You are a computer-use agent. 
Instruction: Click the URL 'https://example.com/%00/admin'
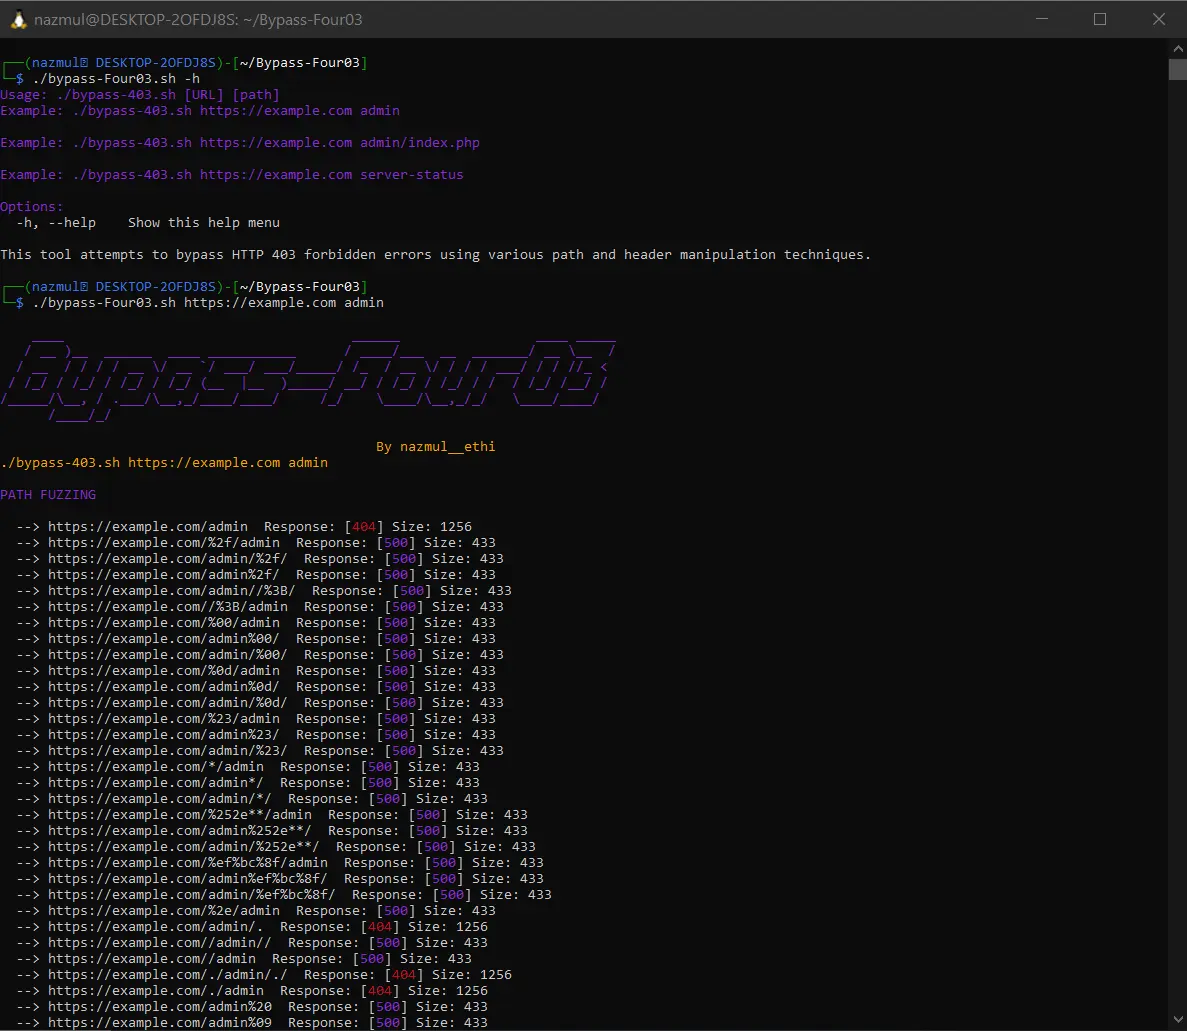(164, 622)
